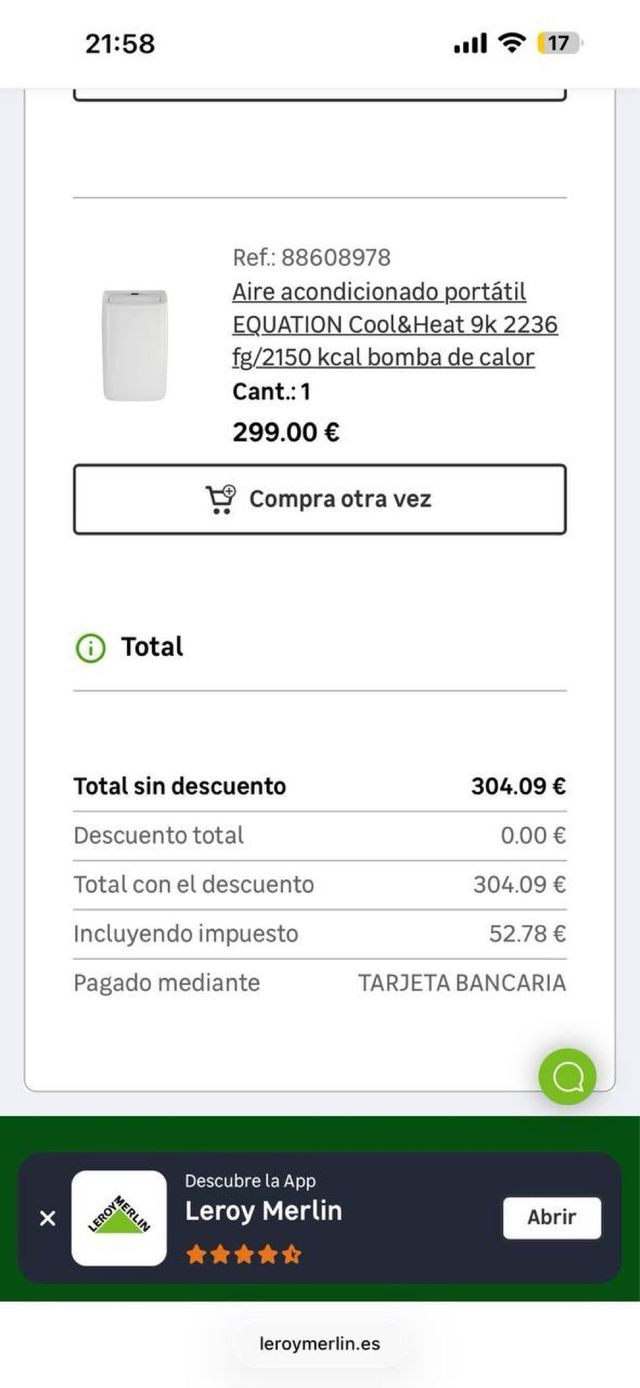This screenshot has height=1388, width=640.
Task: Tap the Wi-Fi status icon
Action: click(x=512, y=43)
